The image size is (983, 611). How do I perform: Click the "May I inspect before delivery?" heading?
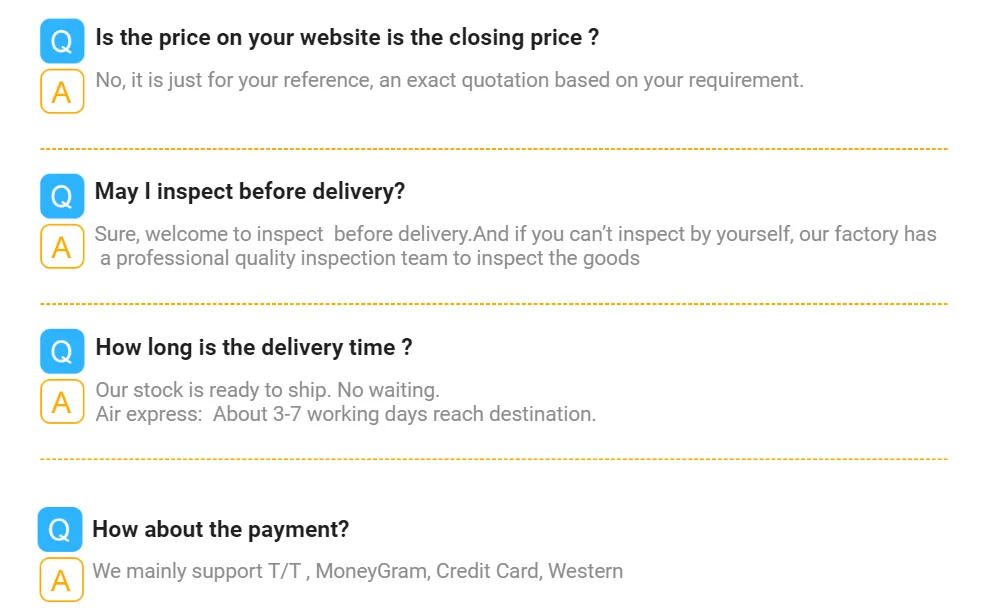click(x=250, y=191)
